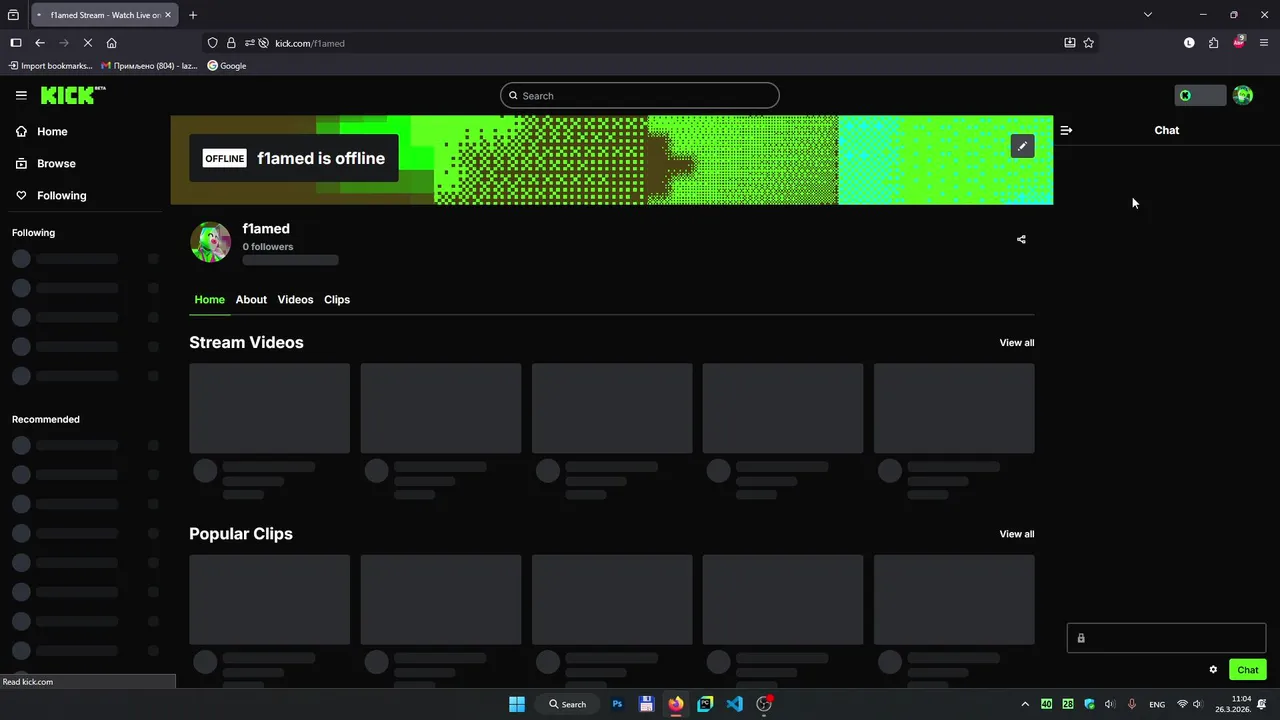The width and height of the screenshot is (1280, 720).
Task: Click the KICK logo
Action: [73, 95]
